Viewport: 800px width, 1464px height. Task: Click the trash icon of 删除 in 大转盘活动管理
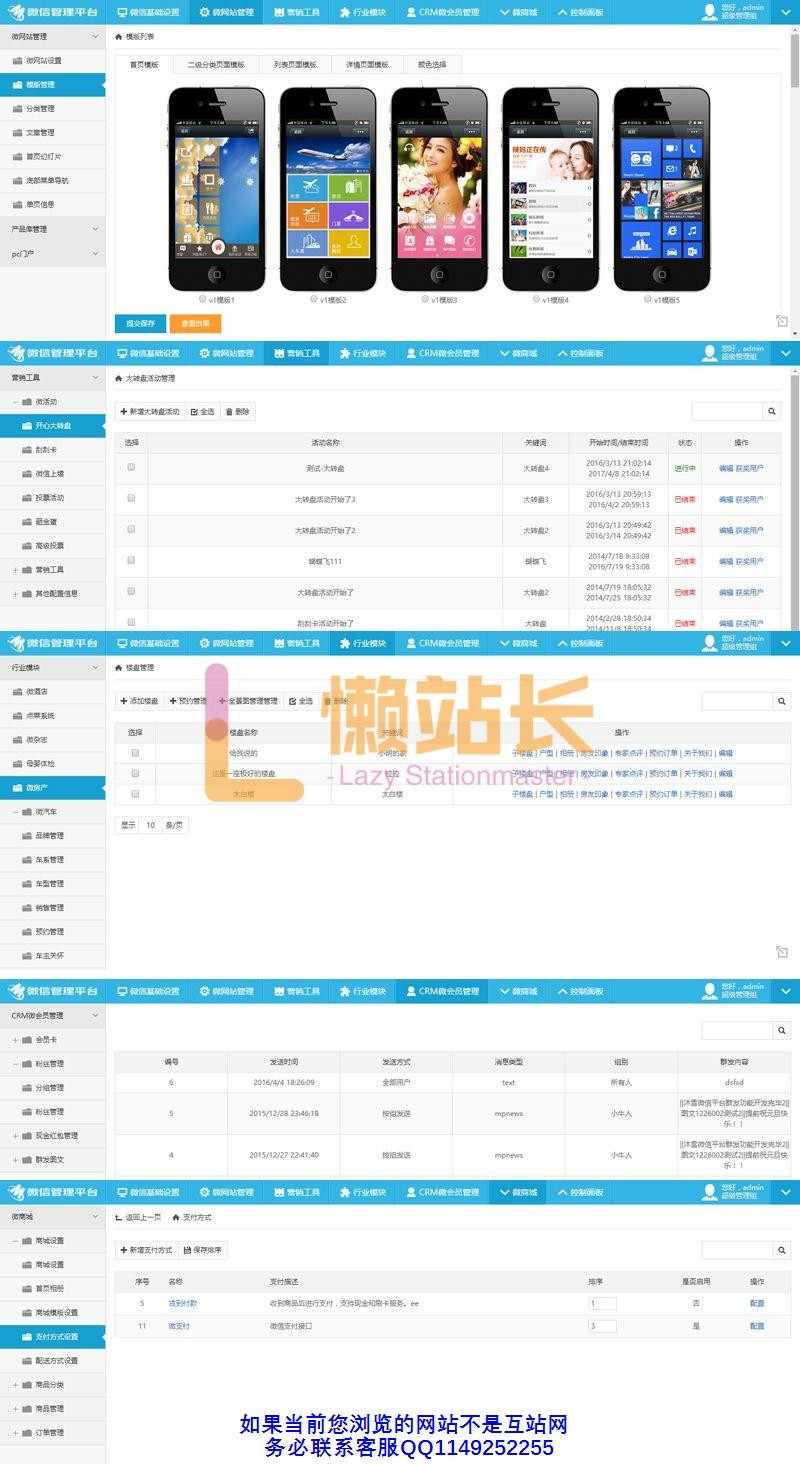click(229, 411)
